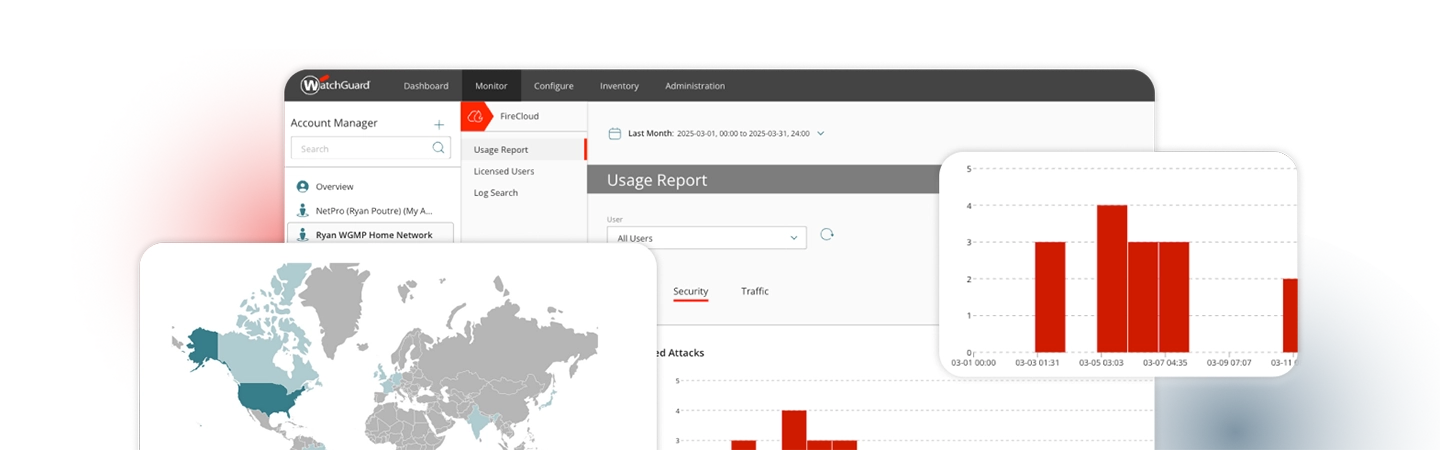Click the 03-05 03:03 axis label
1440x450 pixels.
1101,363
